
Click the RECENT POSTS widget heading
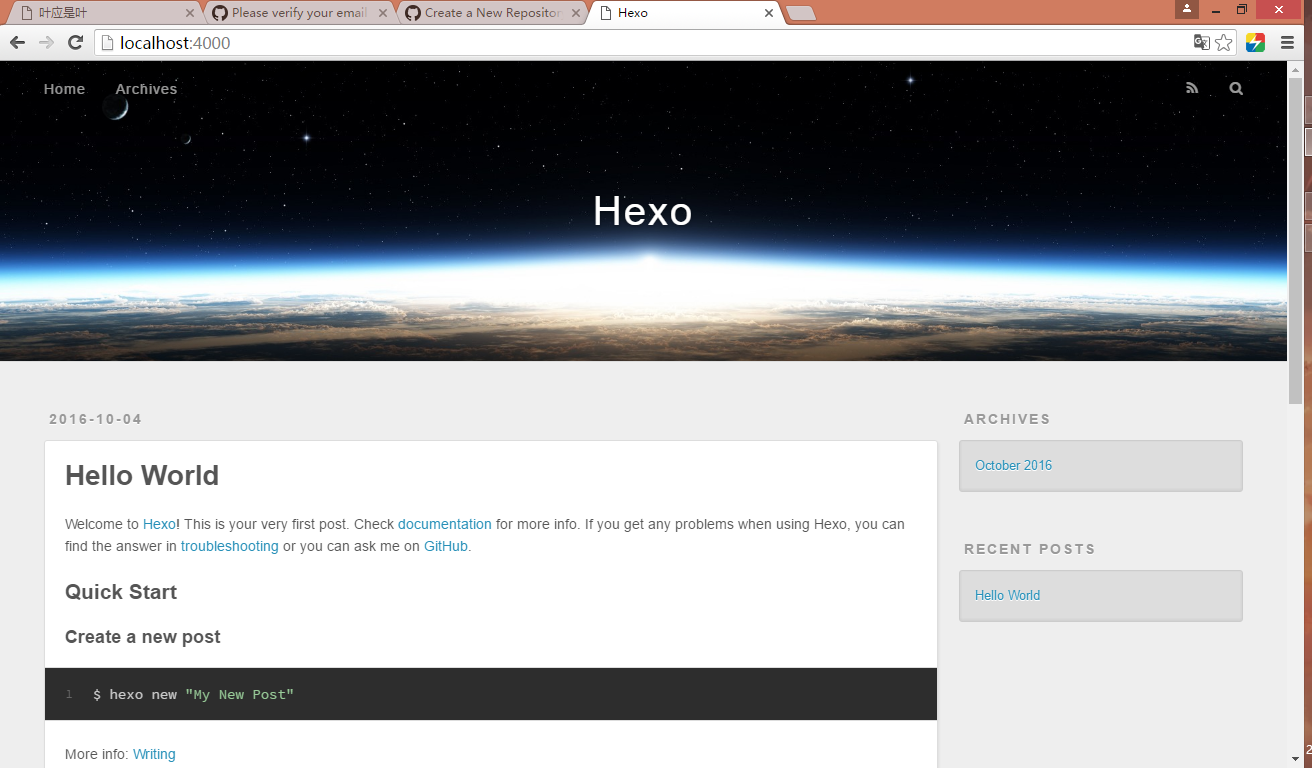click(x=1030, y=549)
